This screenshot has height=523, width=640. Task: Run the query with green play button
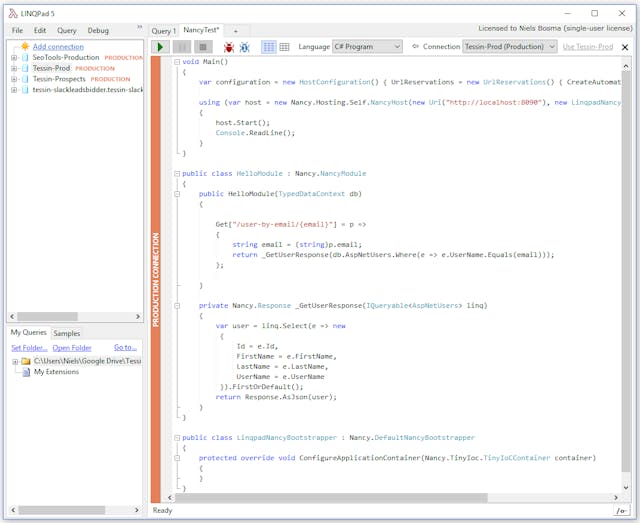click(160, 47)
